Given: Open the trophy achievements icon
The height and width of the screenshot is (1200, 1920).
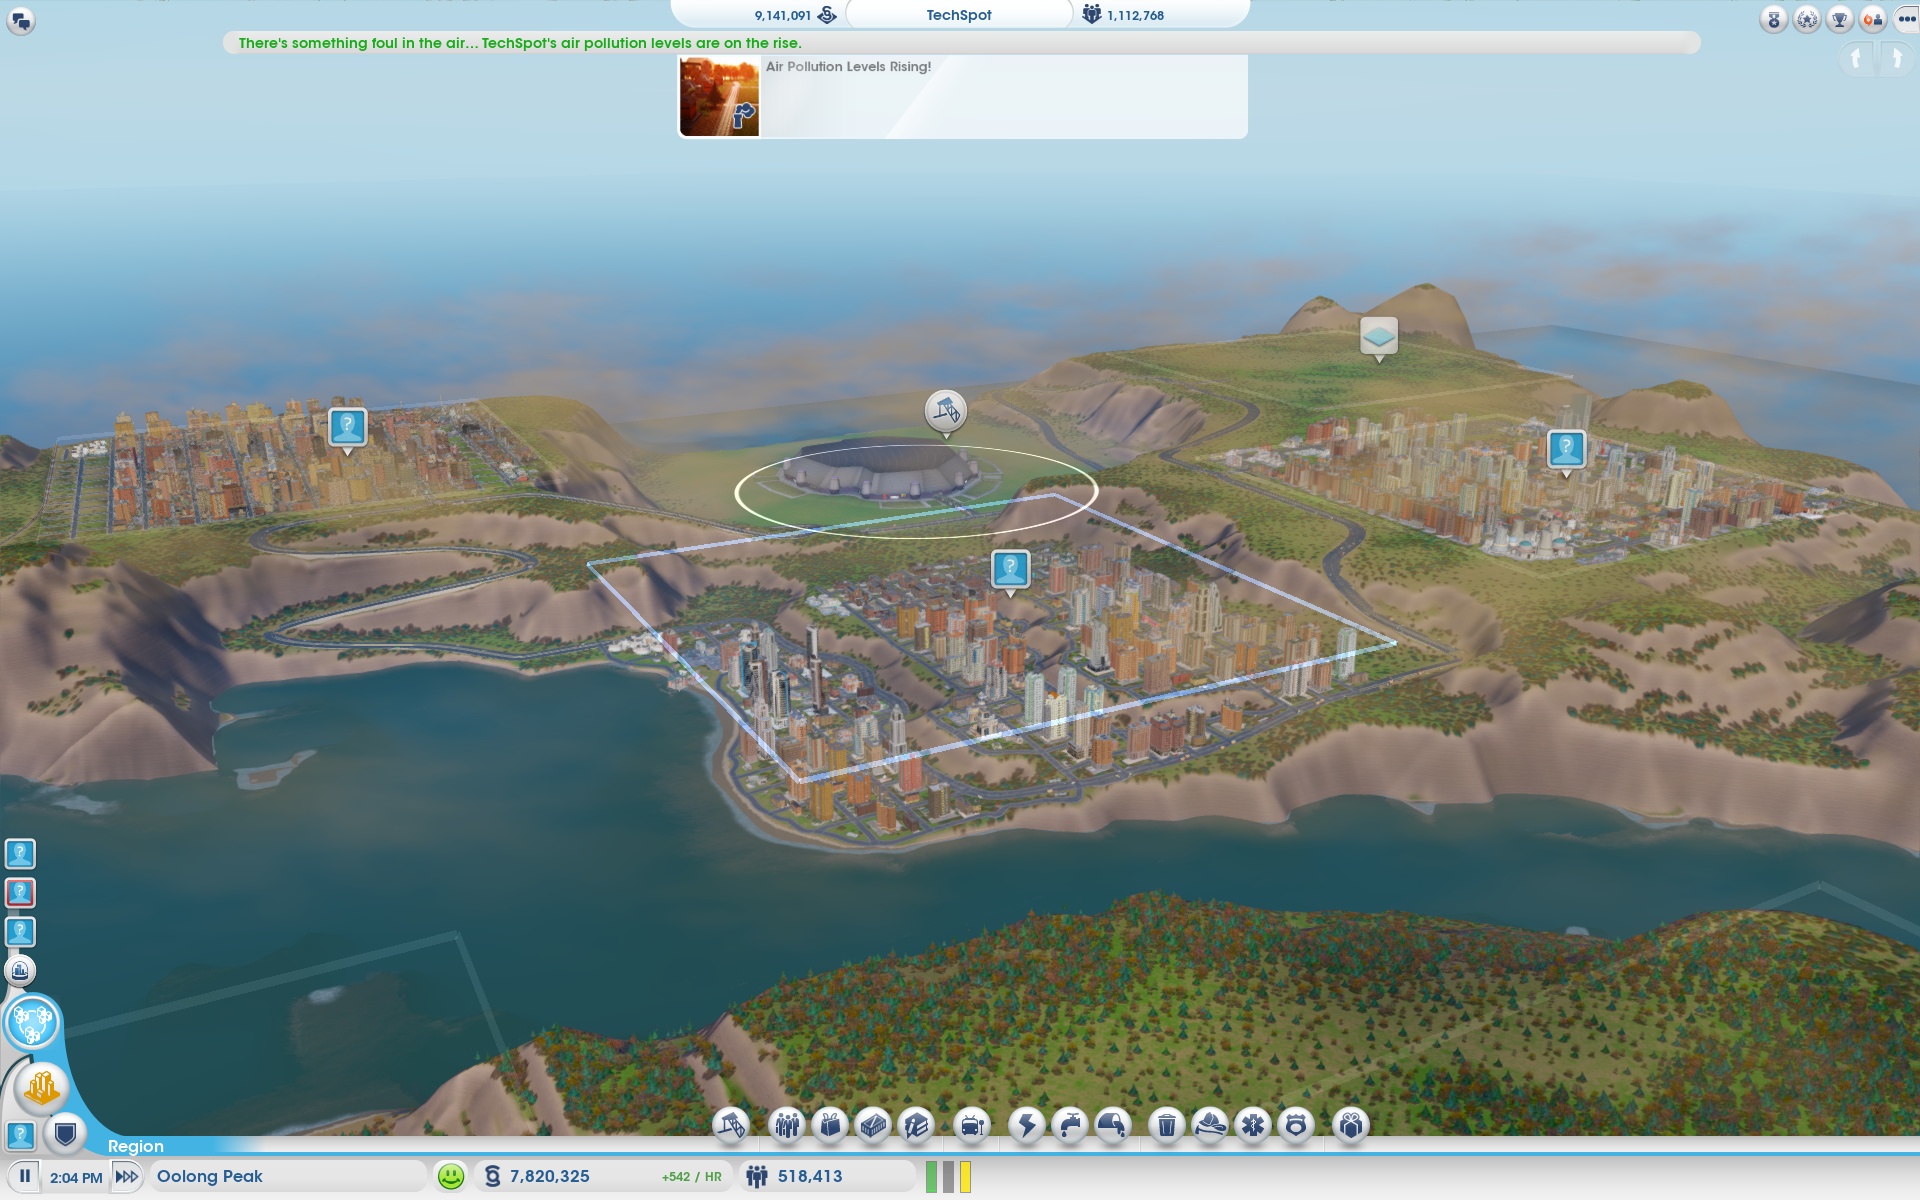Looking at the screenshot, I should (x=1840, y=20).
